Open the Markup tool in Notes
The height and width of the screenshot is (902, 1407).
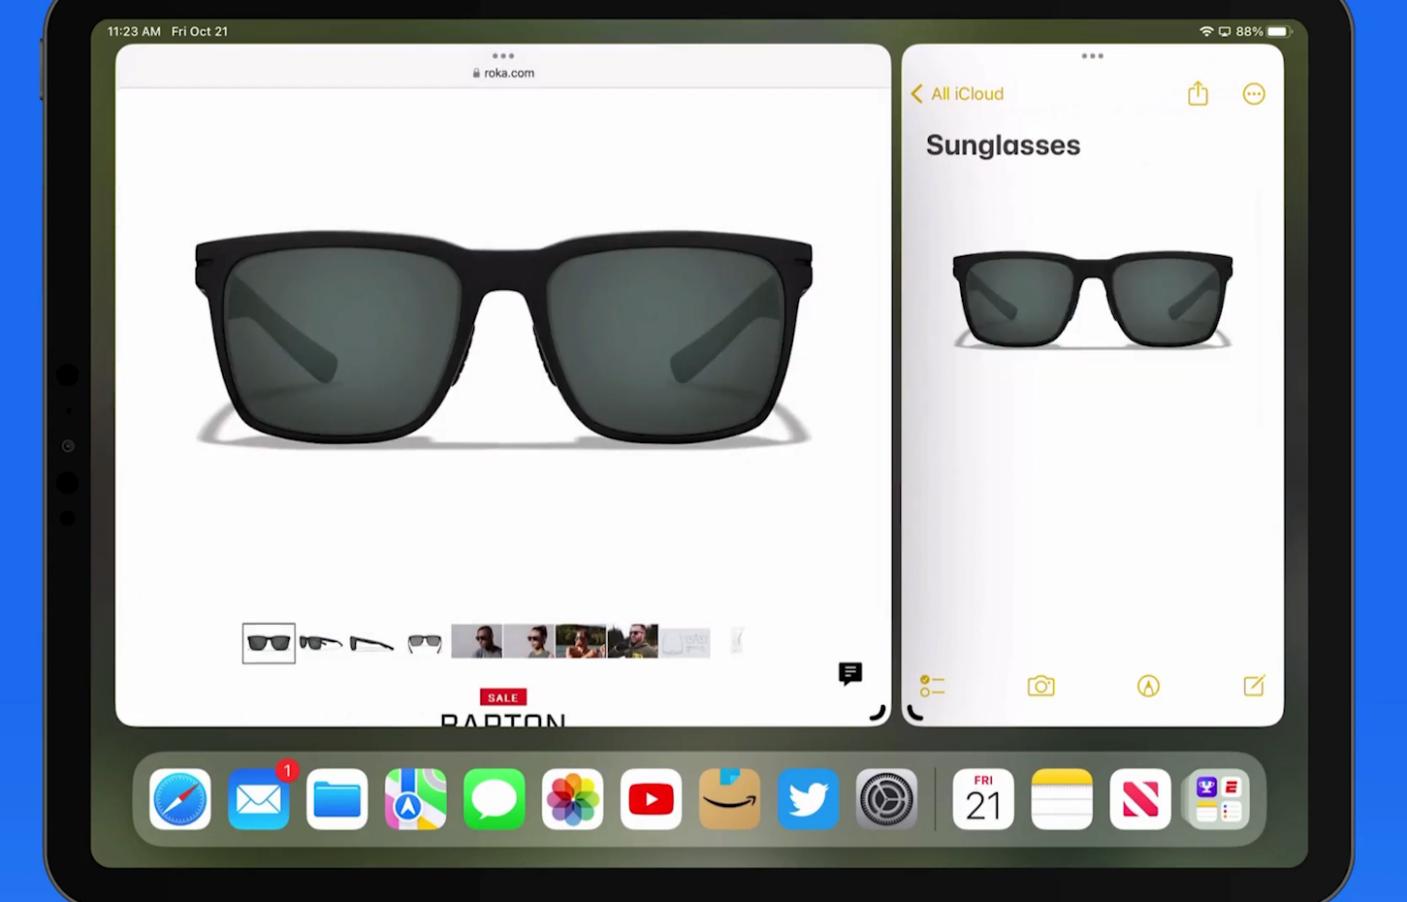(x=1147, y=686)
